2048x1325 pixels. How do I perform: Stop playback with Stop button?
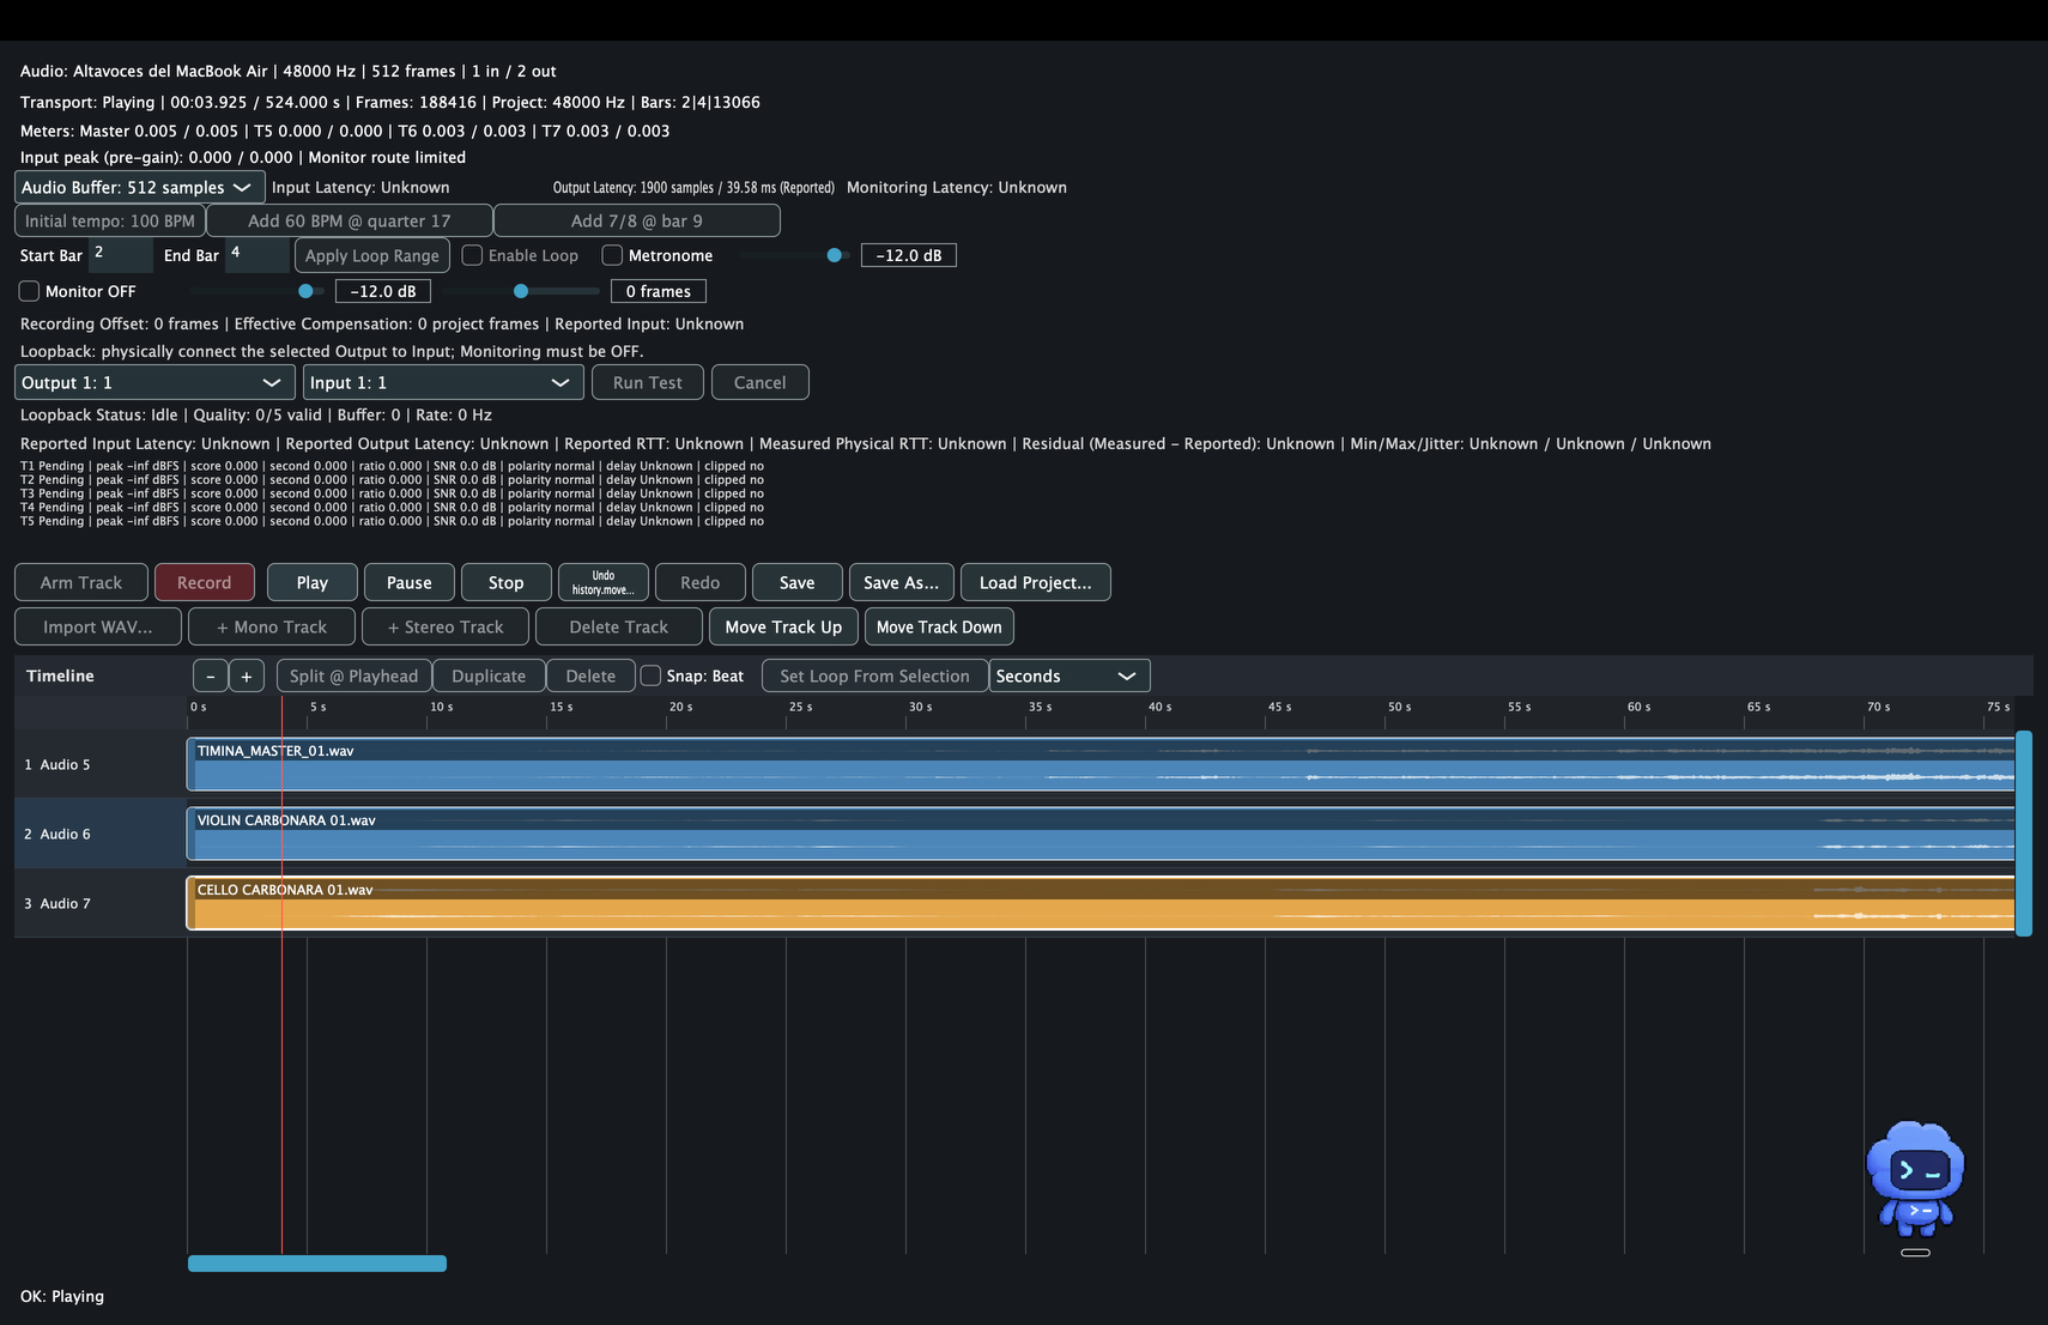506,582
